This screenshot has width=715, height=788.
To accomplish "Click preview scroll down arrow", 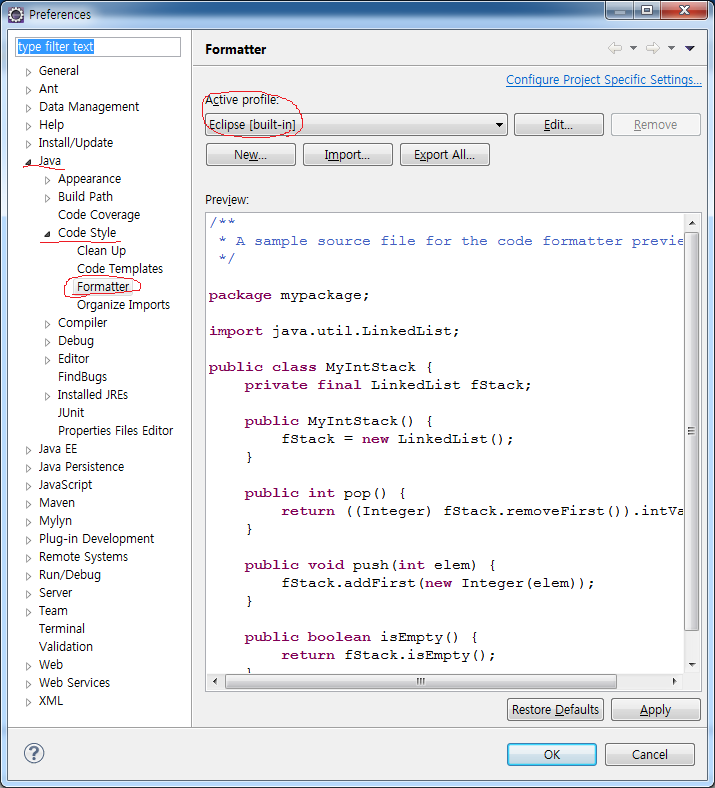I will pos(692,665).
